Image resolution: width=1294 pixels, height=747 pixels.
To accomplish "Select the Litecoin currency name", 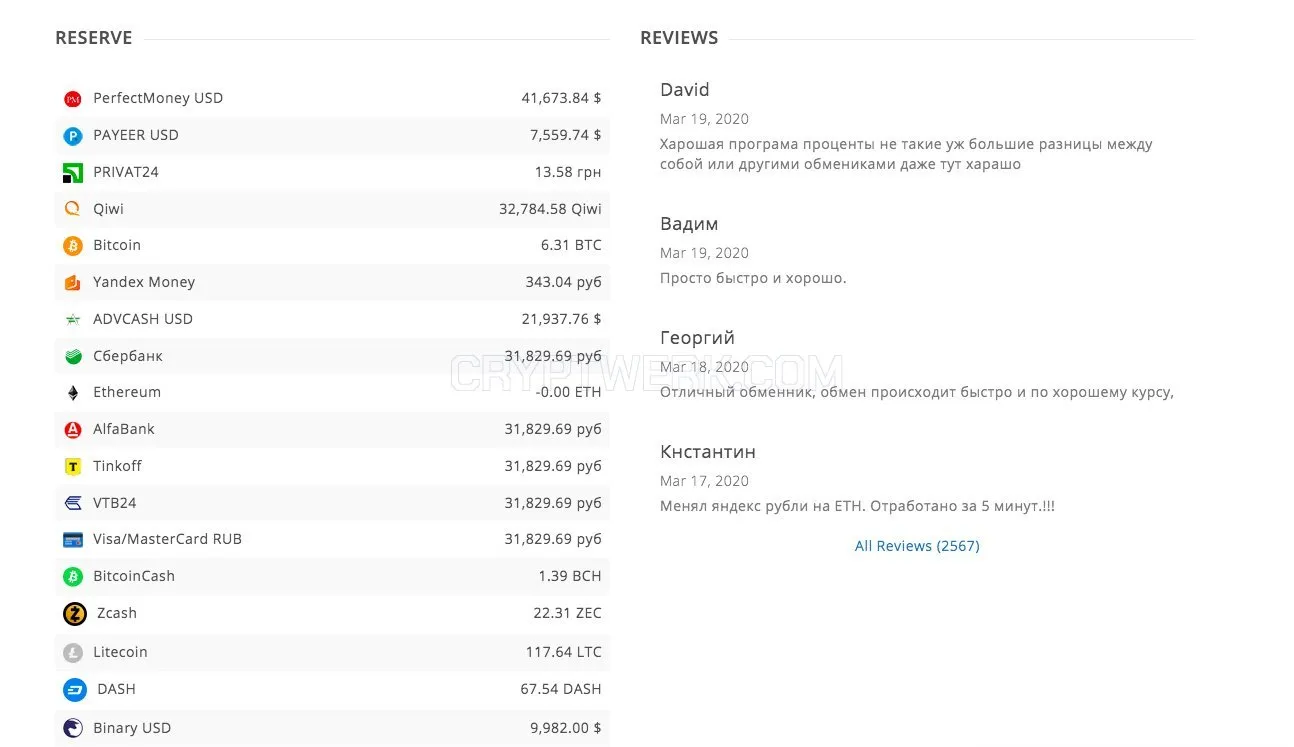I will (x=120, y=652).
